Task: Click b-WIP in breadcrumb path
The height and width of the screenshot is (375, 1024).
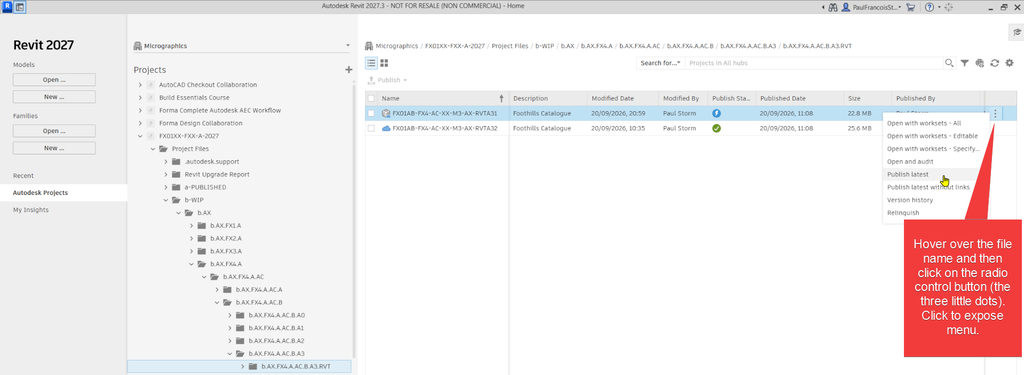Action: tap(545, 46)
